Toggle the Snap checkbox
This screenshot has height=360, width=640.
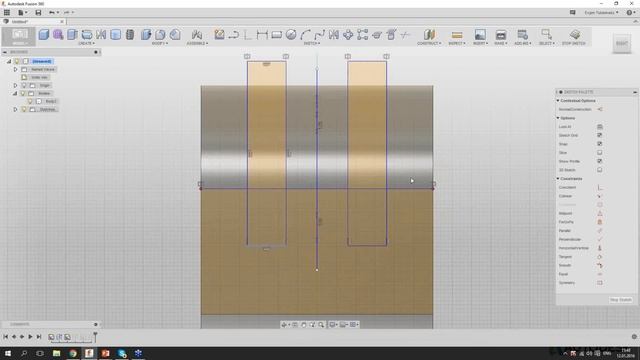[600, 144]
